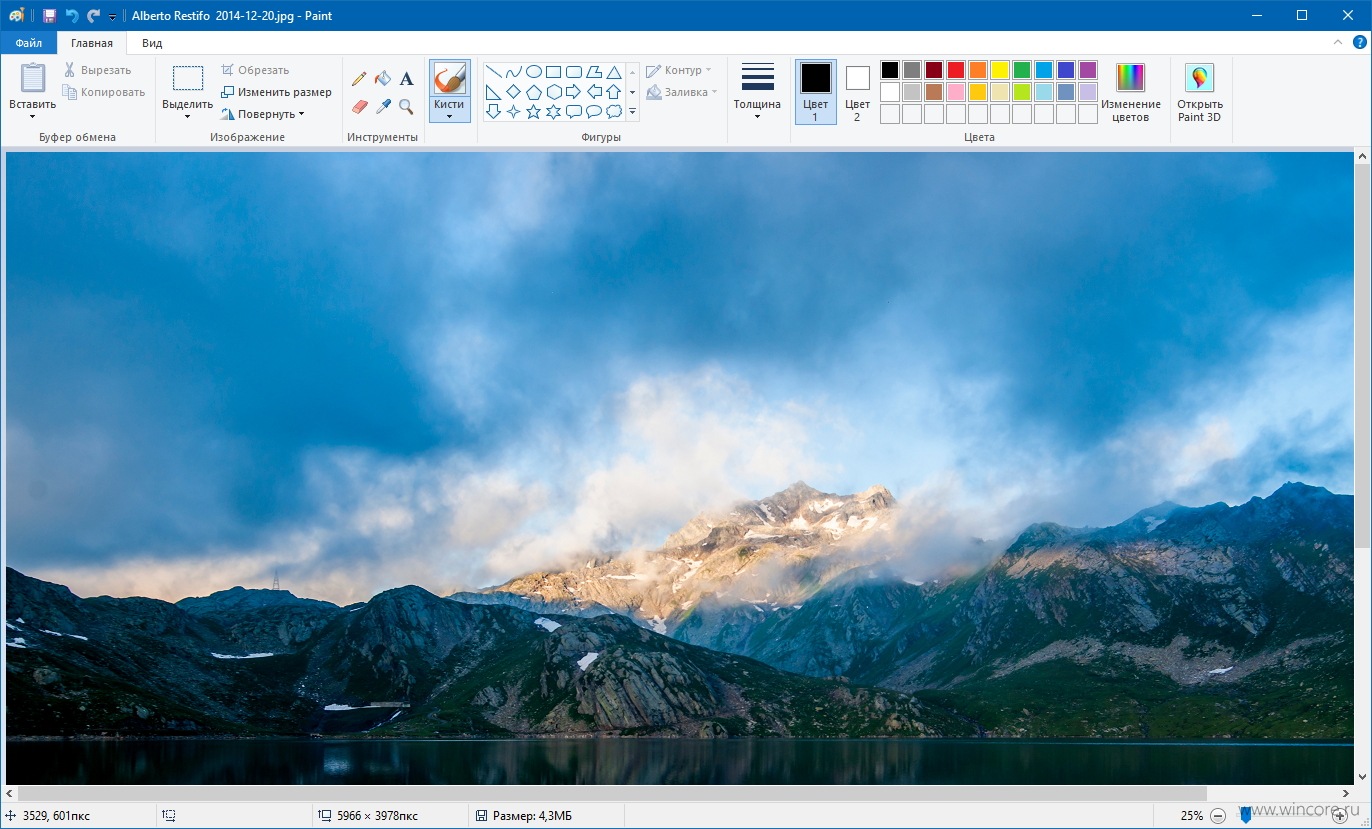The image size is (1372, 829).
Task: Choose the Hexagon shape
Action: click(x=554, y=92)
